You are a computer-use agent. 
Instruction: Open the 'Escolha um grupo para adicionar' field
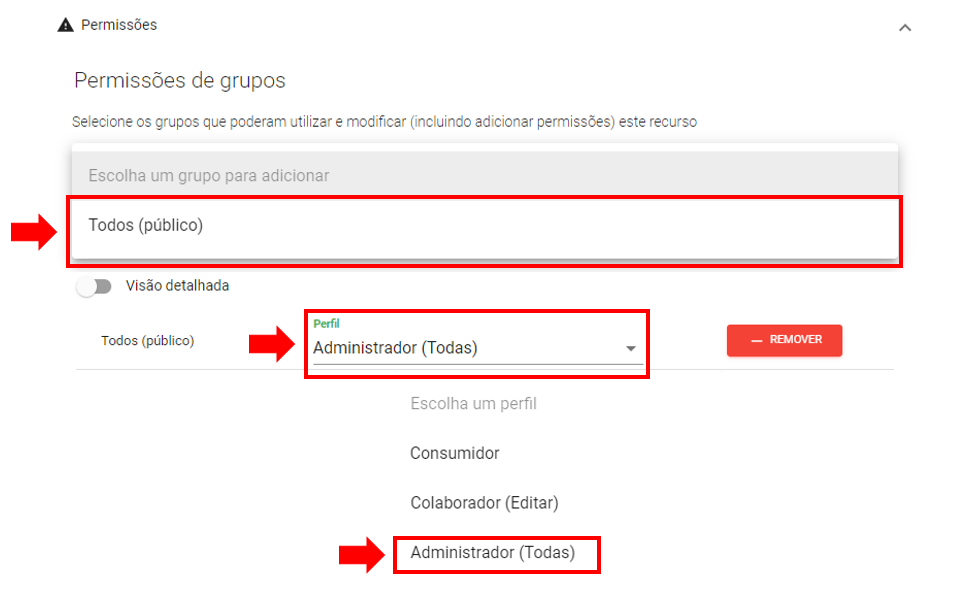click(484, 175)
